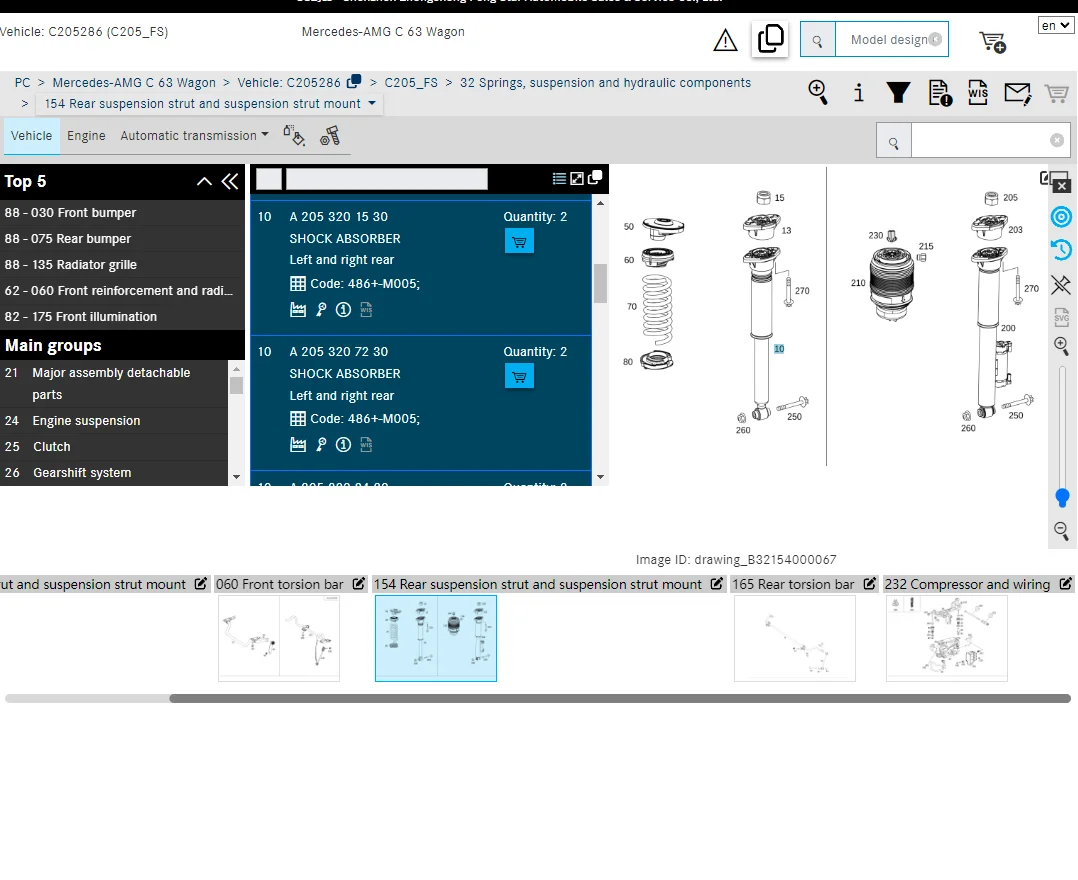
Task: Select 82 - 175 Front illumination
Action: point(122,317)
